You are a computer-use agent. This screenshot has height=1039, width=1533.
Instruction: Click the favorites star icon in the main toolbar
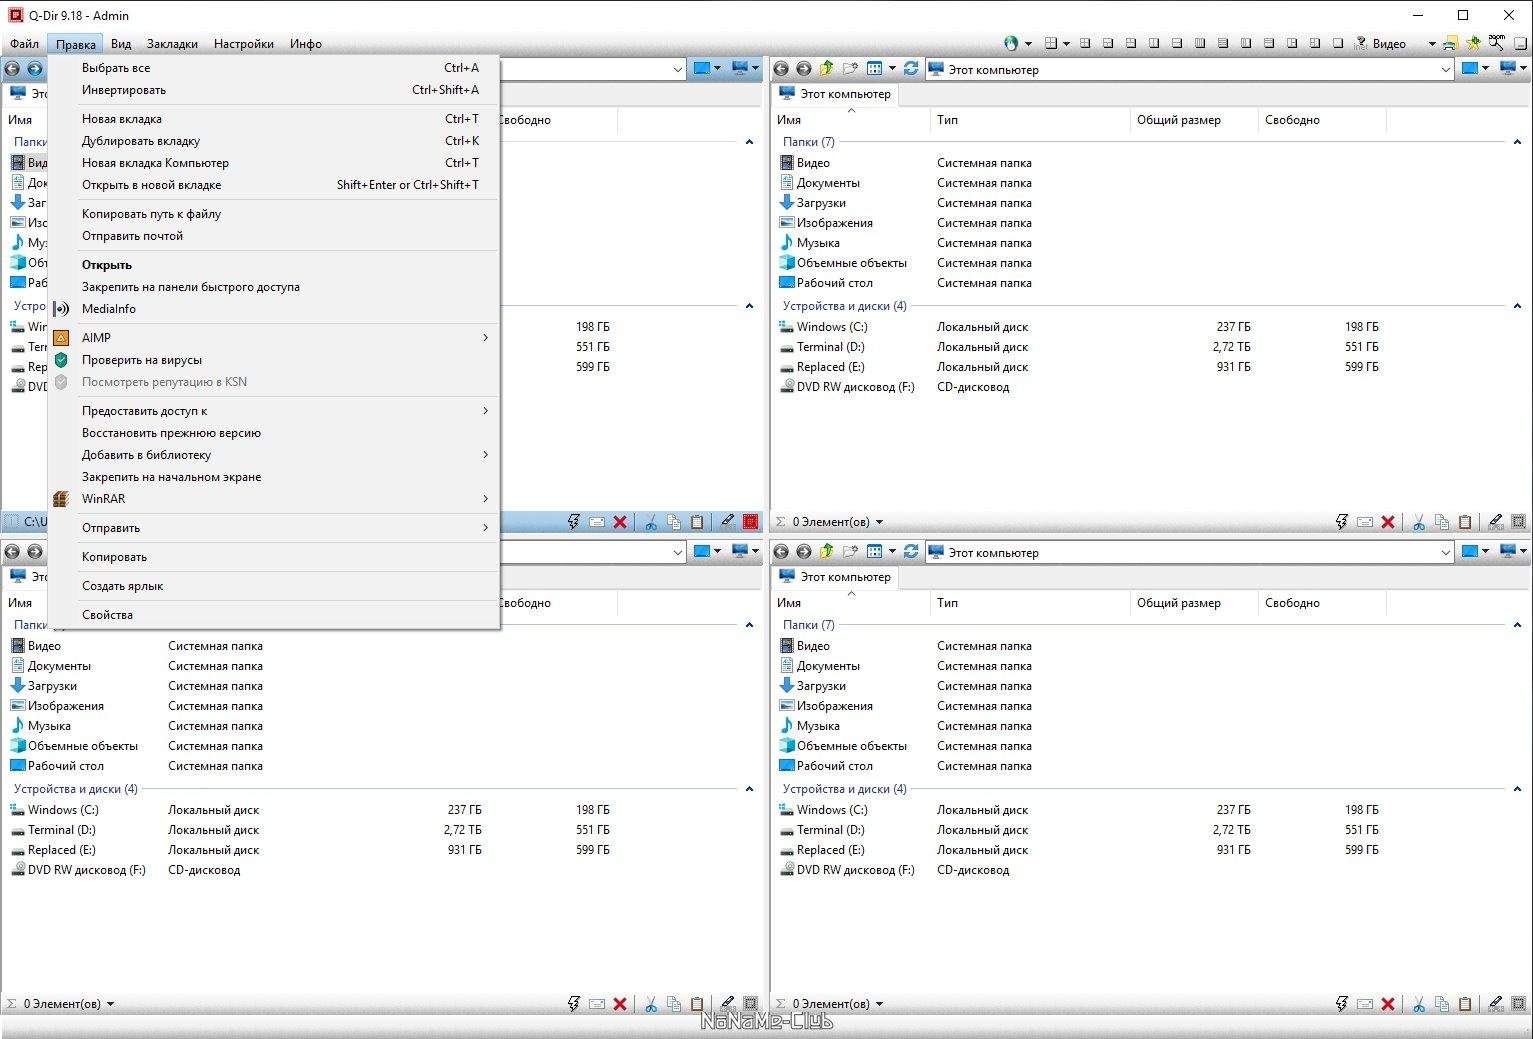(x=1473, y=43)
